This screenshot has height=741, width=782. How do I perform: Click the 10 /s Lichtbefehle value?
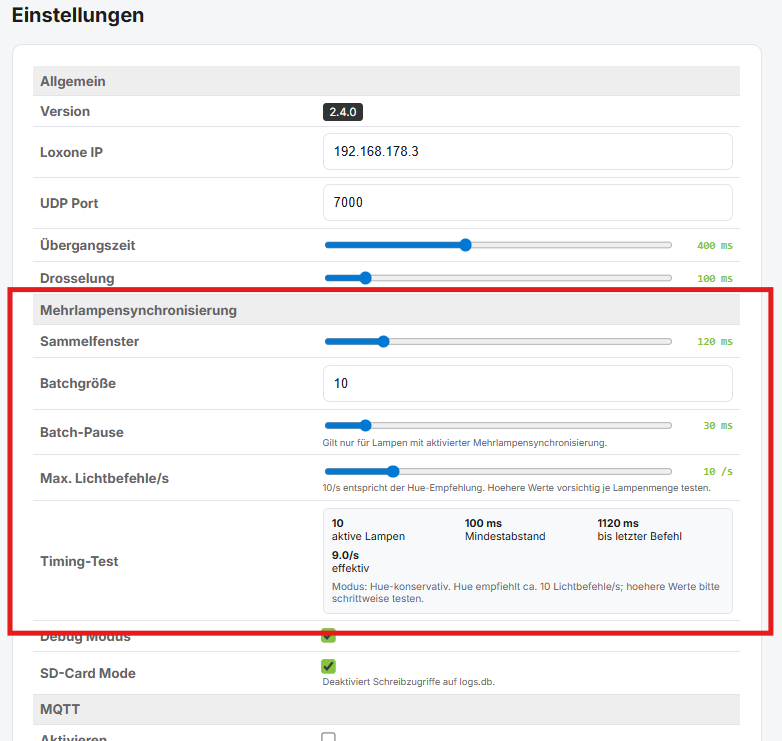point(718,471)
